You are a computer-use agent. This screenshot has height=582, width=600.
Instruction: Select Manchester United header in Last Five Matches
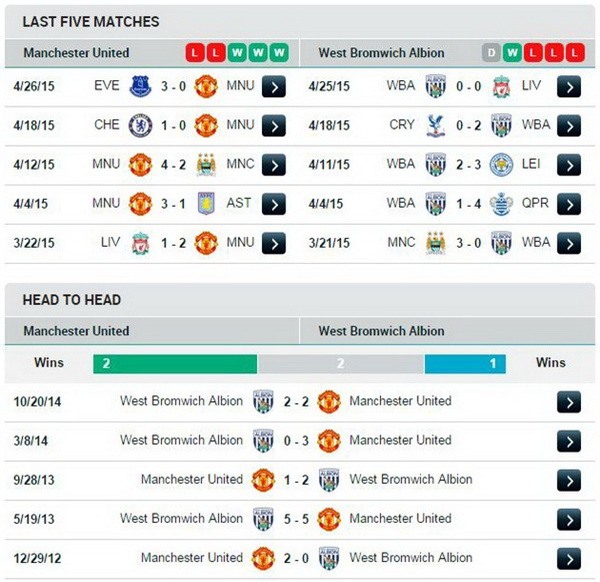click(76, 52)
